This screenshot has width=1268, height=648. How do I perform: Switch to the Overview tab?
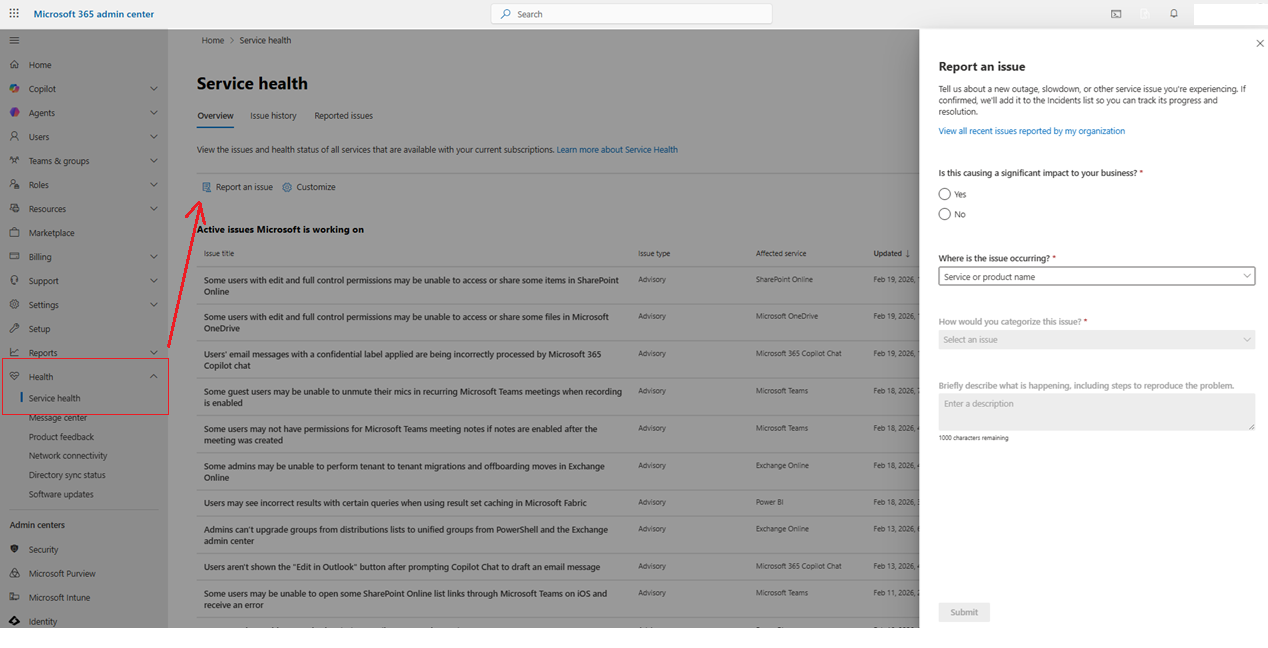[215, 116]
